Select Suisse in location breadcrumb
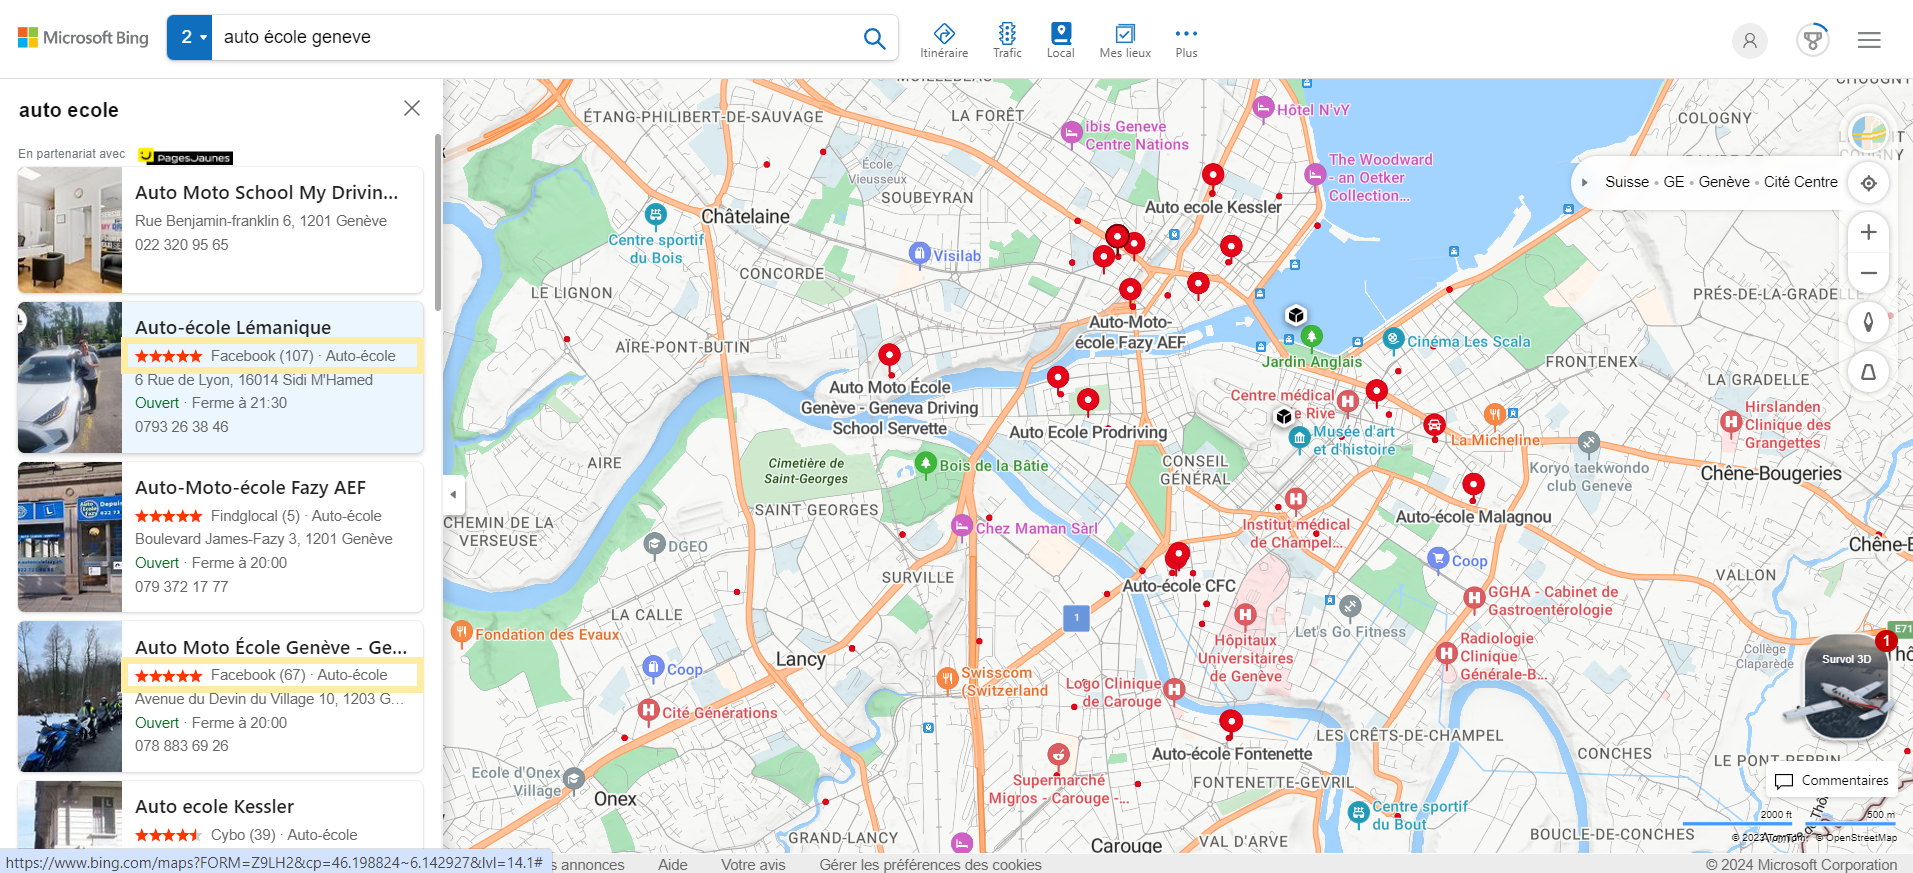The image size is (1913, 873). (1627, 182)
